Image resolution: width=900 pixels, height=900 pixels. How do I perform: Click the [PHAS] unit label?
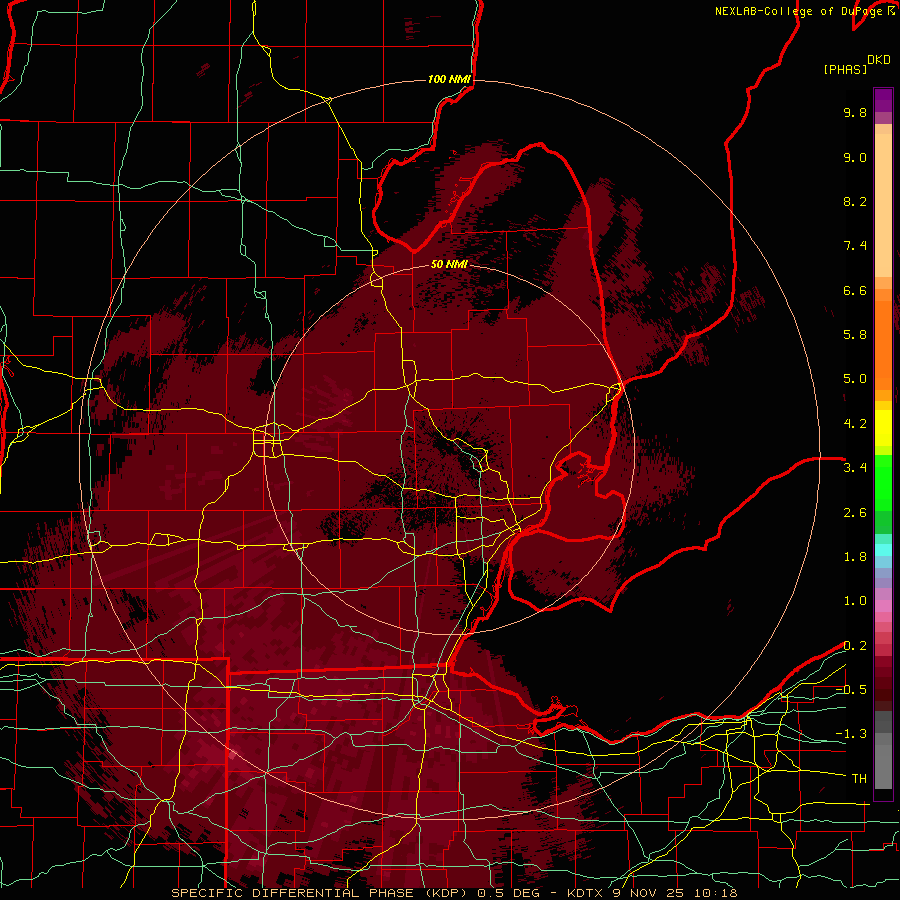point(845,69)
